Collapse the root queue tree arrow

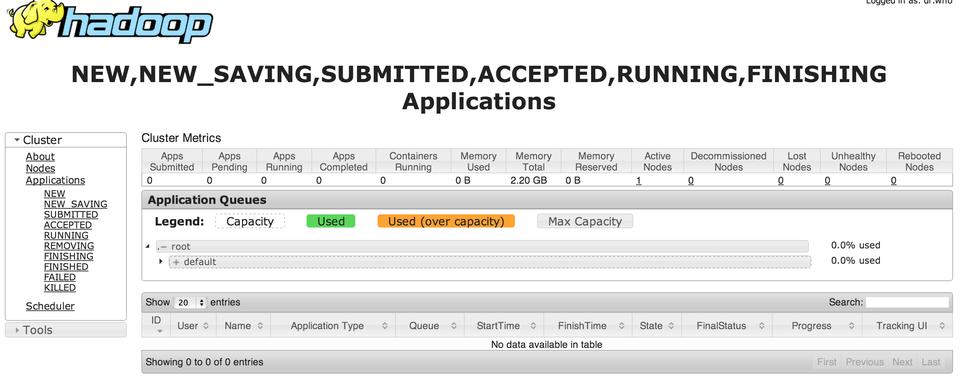(x=148, y=246)
